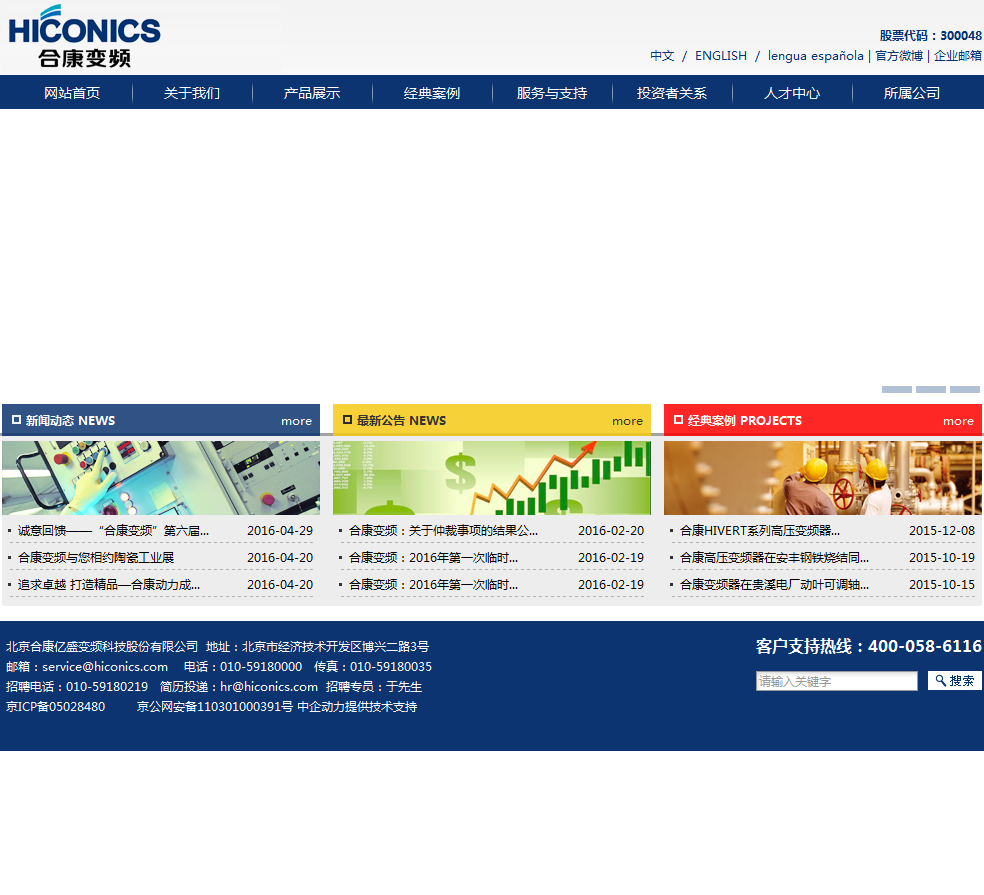Open 服务与支持 navigation item
Image resolution: width=984 pixels, height=895 pixels.
click(552, 93)
